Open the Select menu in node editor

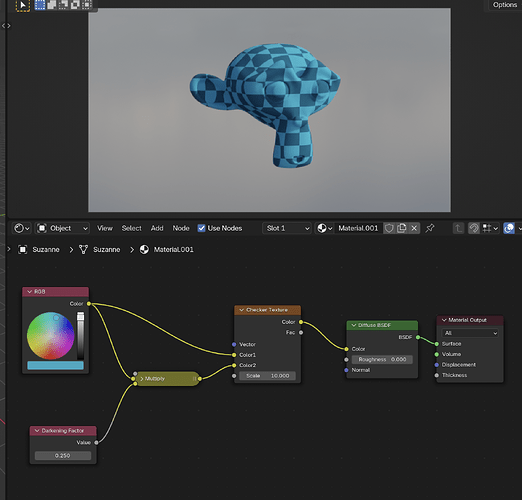coord(131,228)
